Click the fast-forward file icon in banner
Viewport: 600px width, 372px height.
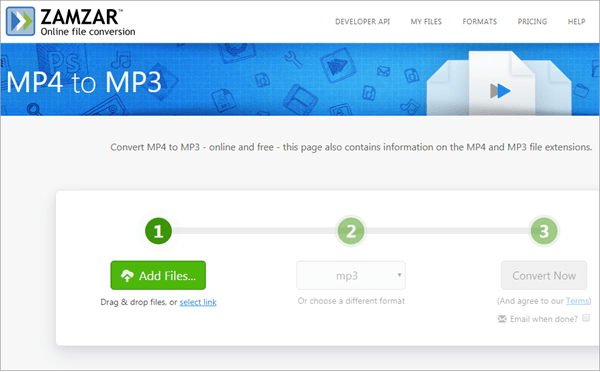[x=500, y=91]
